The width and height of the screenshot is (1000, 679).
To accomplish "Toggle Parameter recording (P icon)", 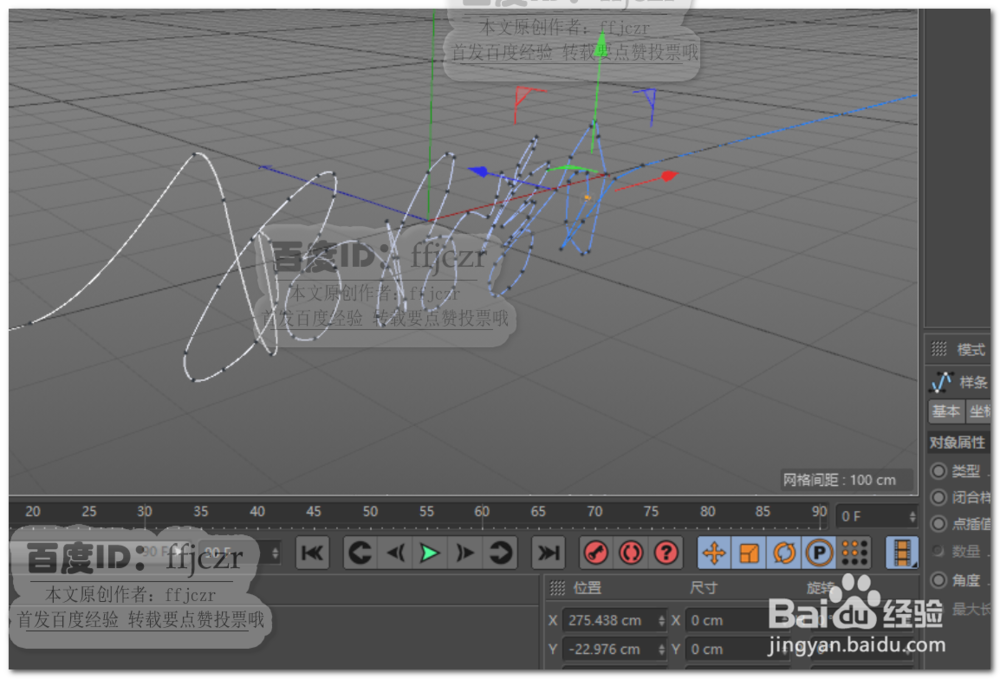I will coord(820,553).
